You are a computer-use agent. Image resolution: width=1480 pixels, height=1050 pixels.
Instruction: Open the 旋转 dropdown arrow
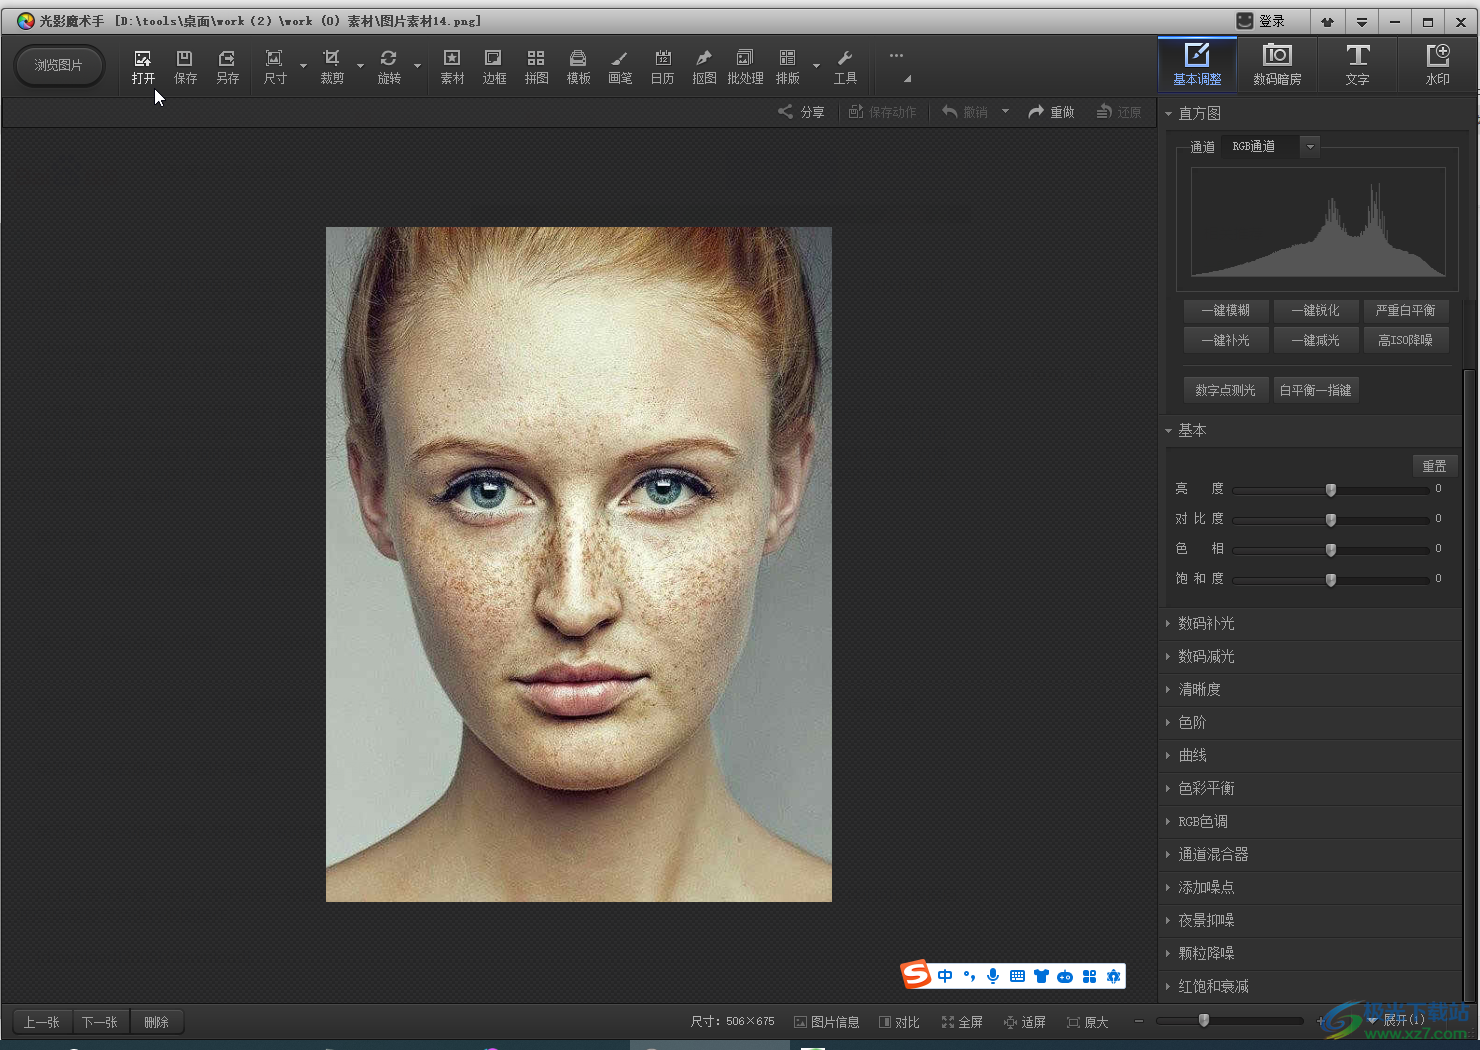point(417,67)
